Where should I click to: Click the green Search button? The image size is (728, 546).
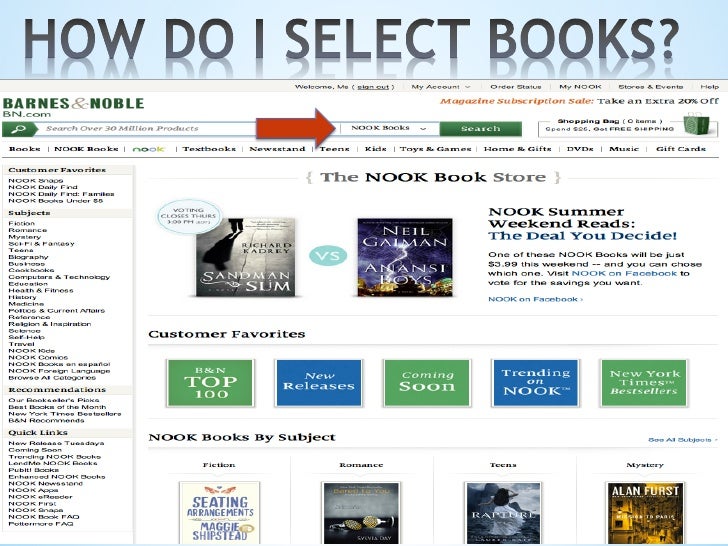[481, 129]
